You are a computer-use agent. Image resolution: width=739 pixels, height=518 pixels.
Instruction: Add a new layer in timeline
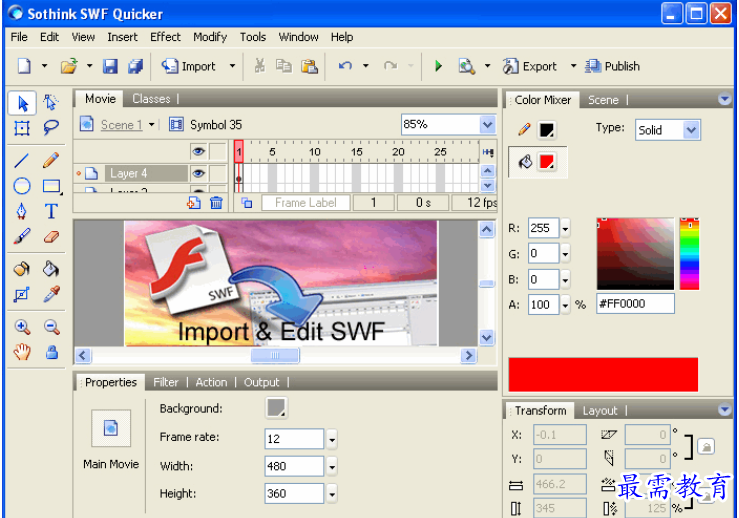coord(194,203)
